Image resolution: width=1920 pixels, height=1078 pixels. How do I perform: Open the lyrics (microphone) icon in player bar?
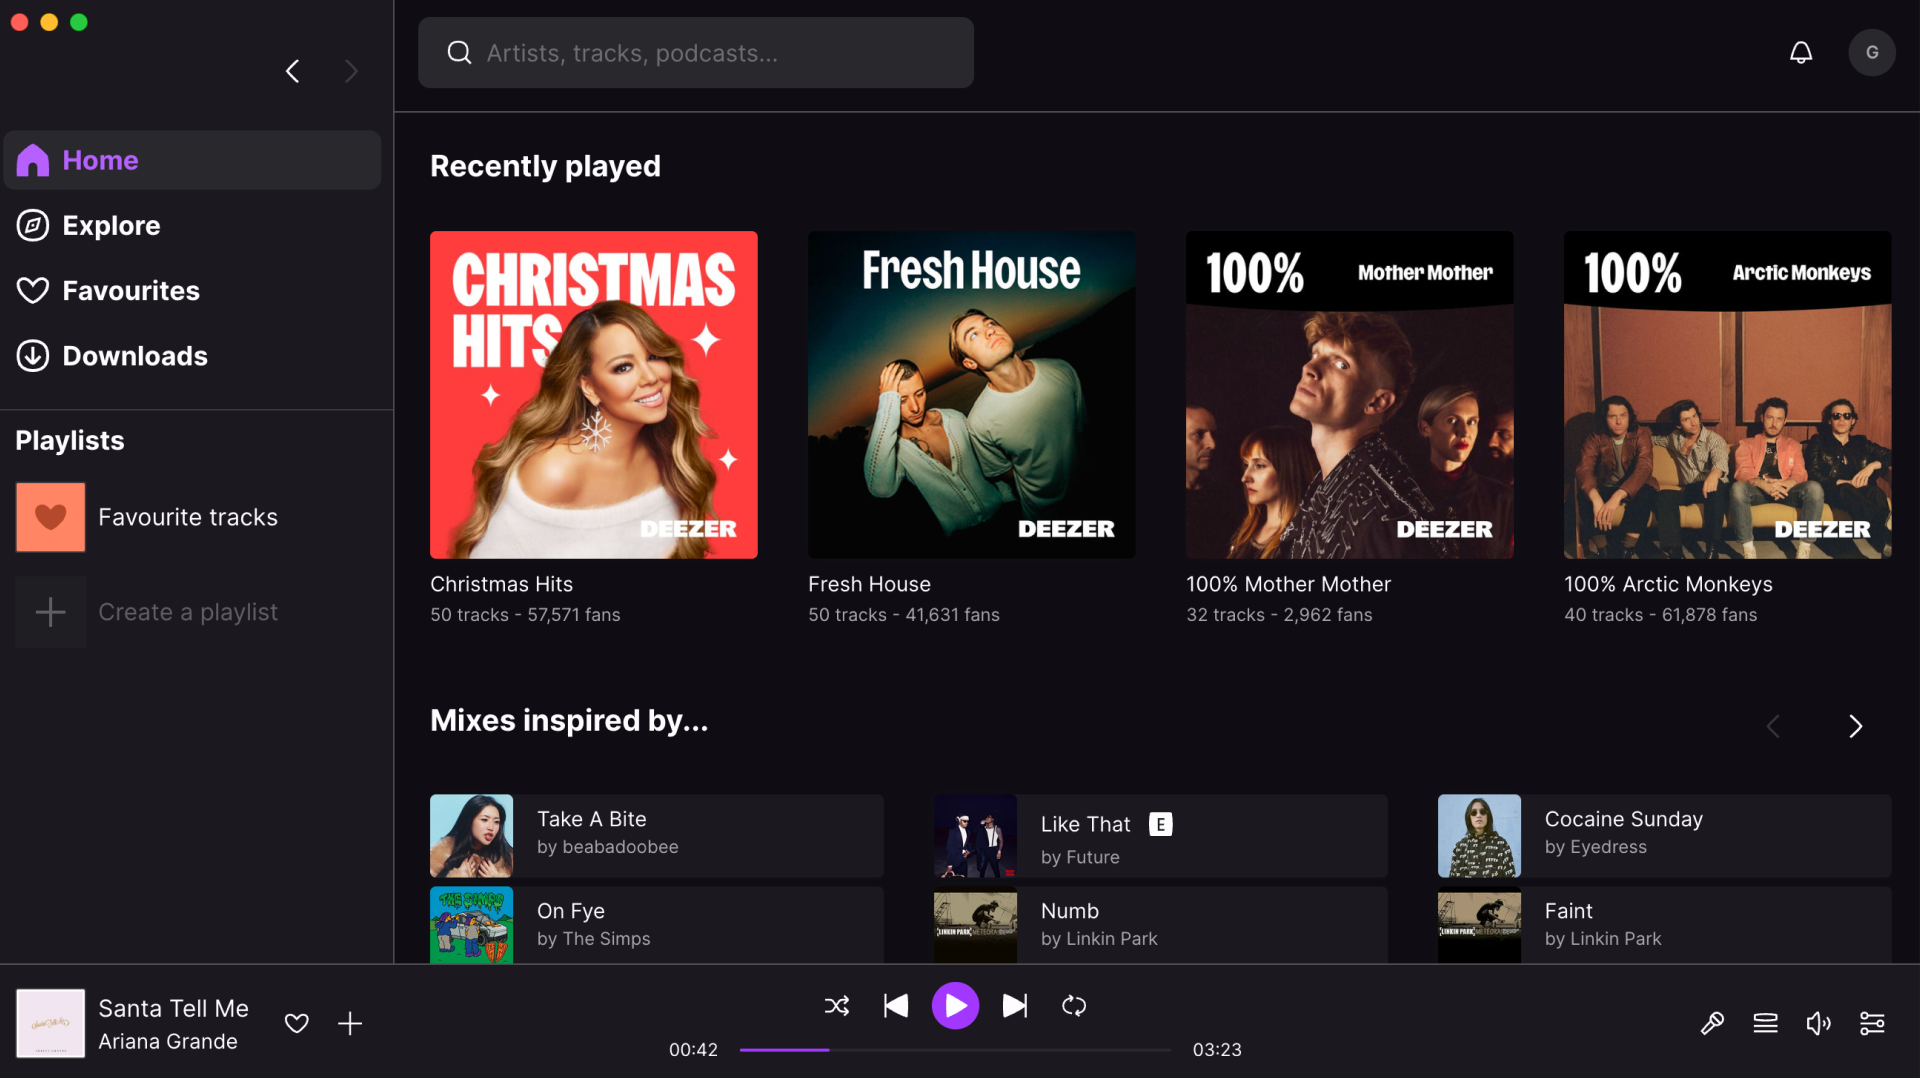click(1712, 1023)
